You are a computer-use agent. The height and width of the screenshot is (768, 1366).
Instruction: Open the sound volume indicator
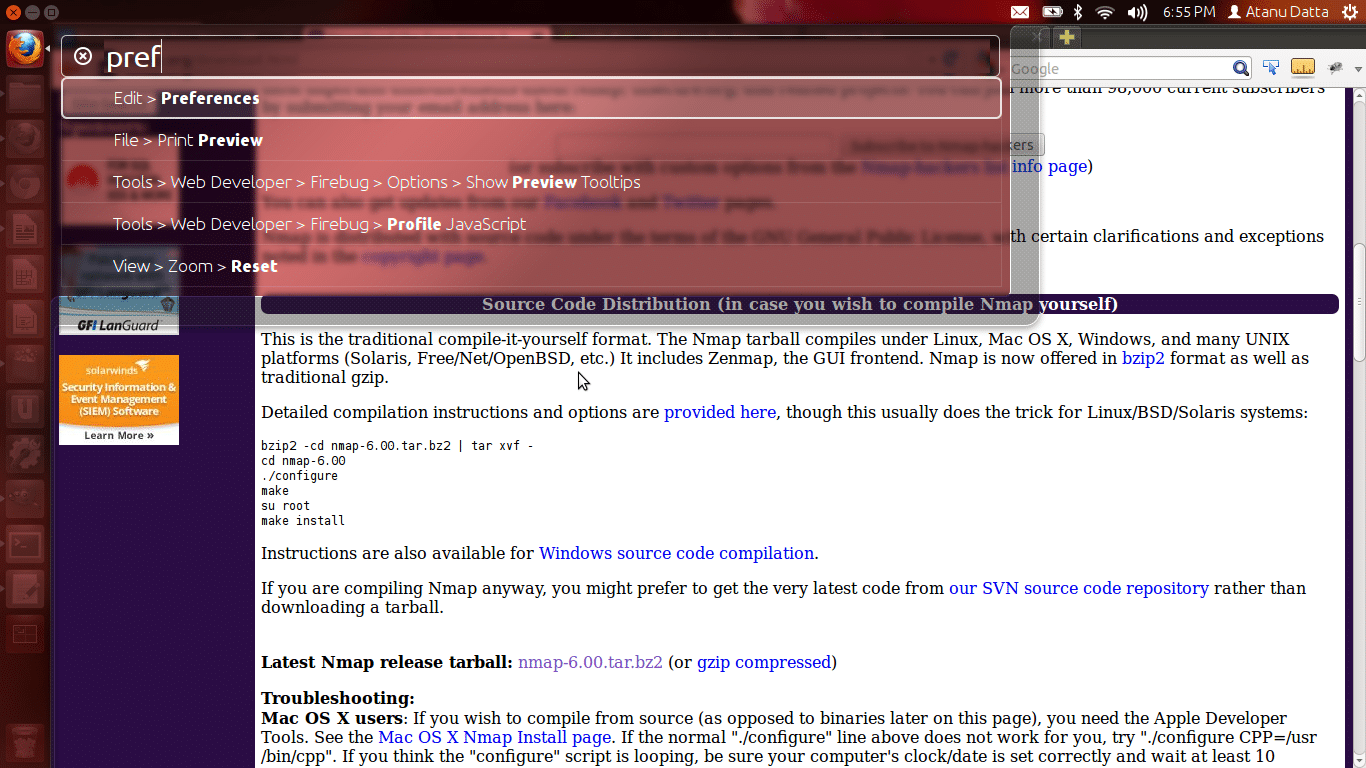pyautogui.click(x=1137, y=12)
